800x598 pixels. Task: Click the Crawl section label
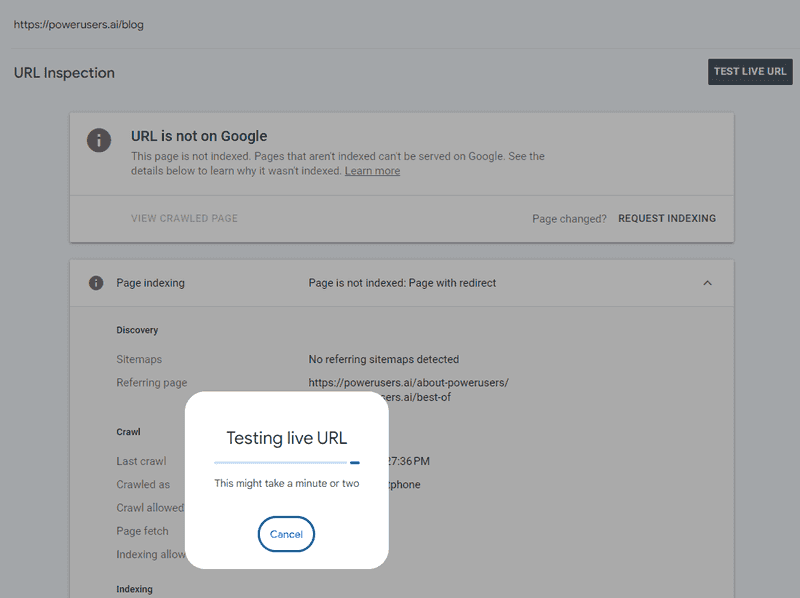pyautogui.click(x=128, y=432)
